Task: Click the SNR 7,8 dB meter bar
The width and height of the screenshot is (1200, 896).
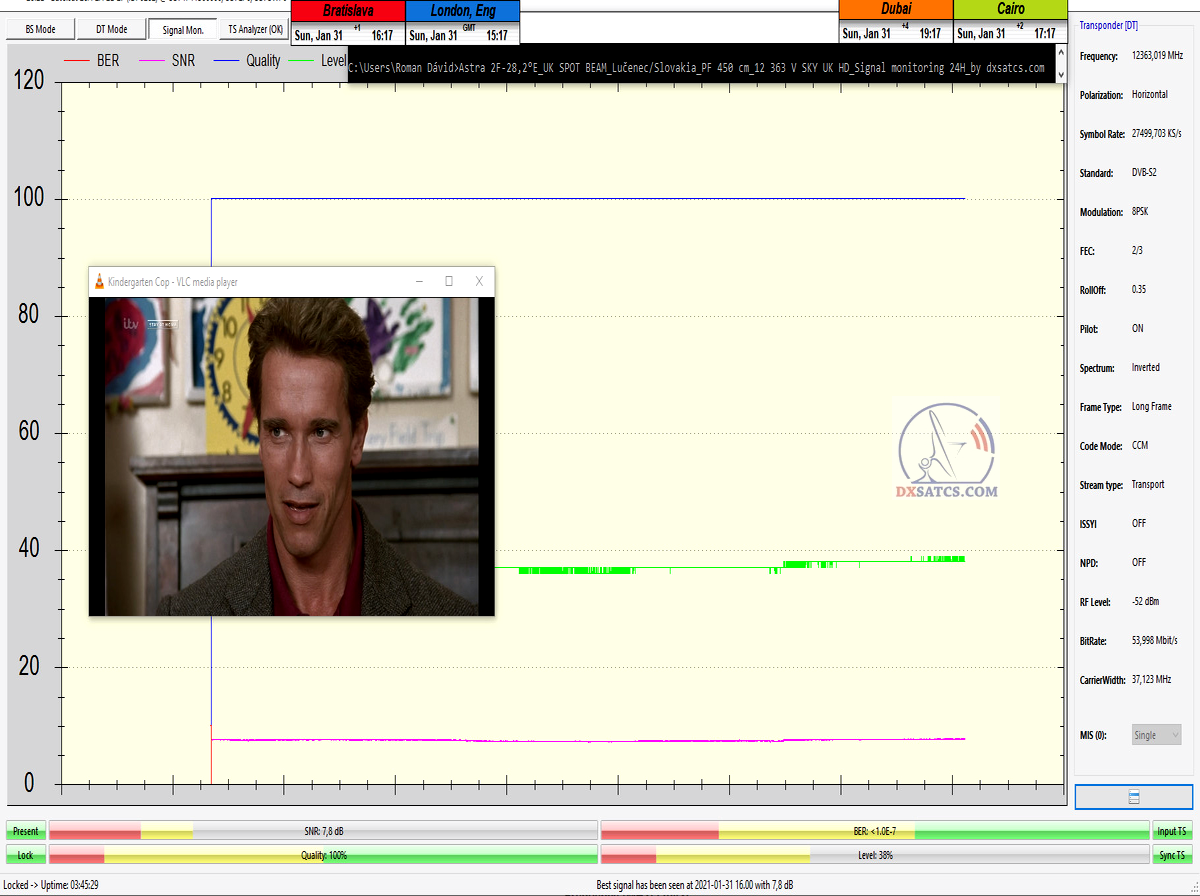Action: (x=323, y=831)
